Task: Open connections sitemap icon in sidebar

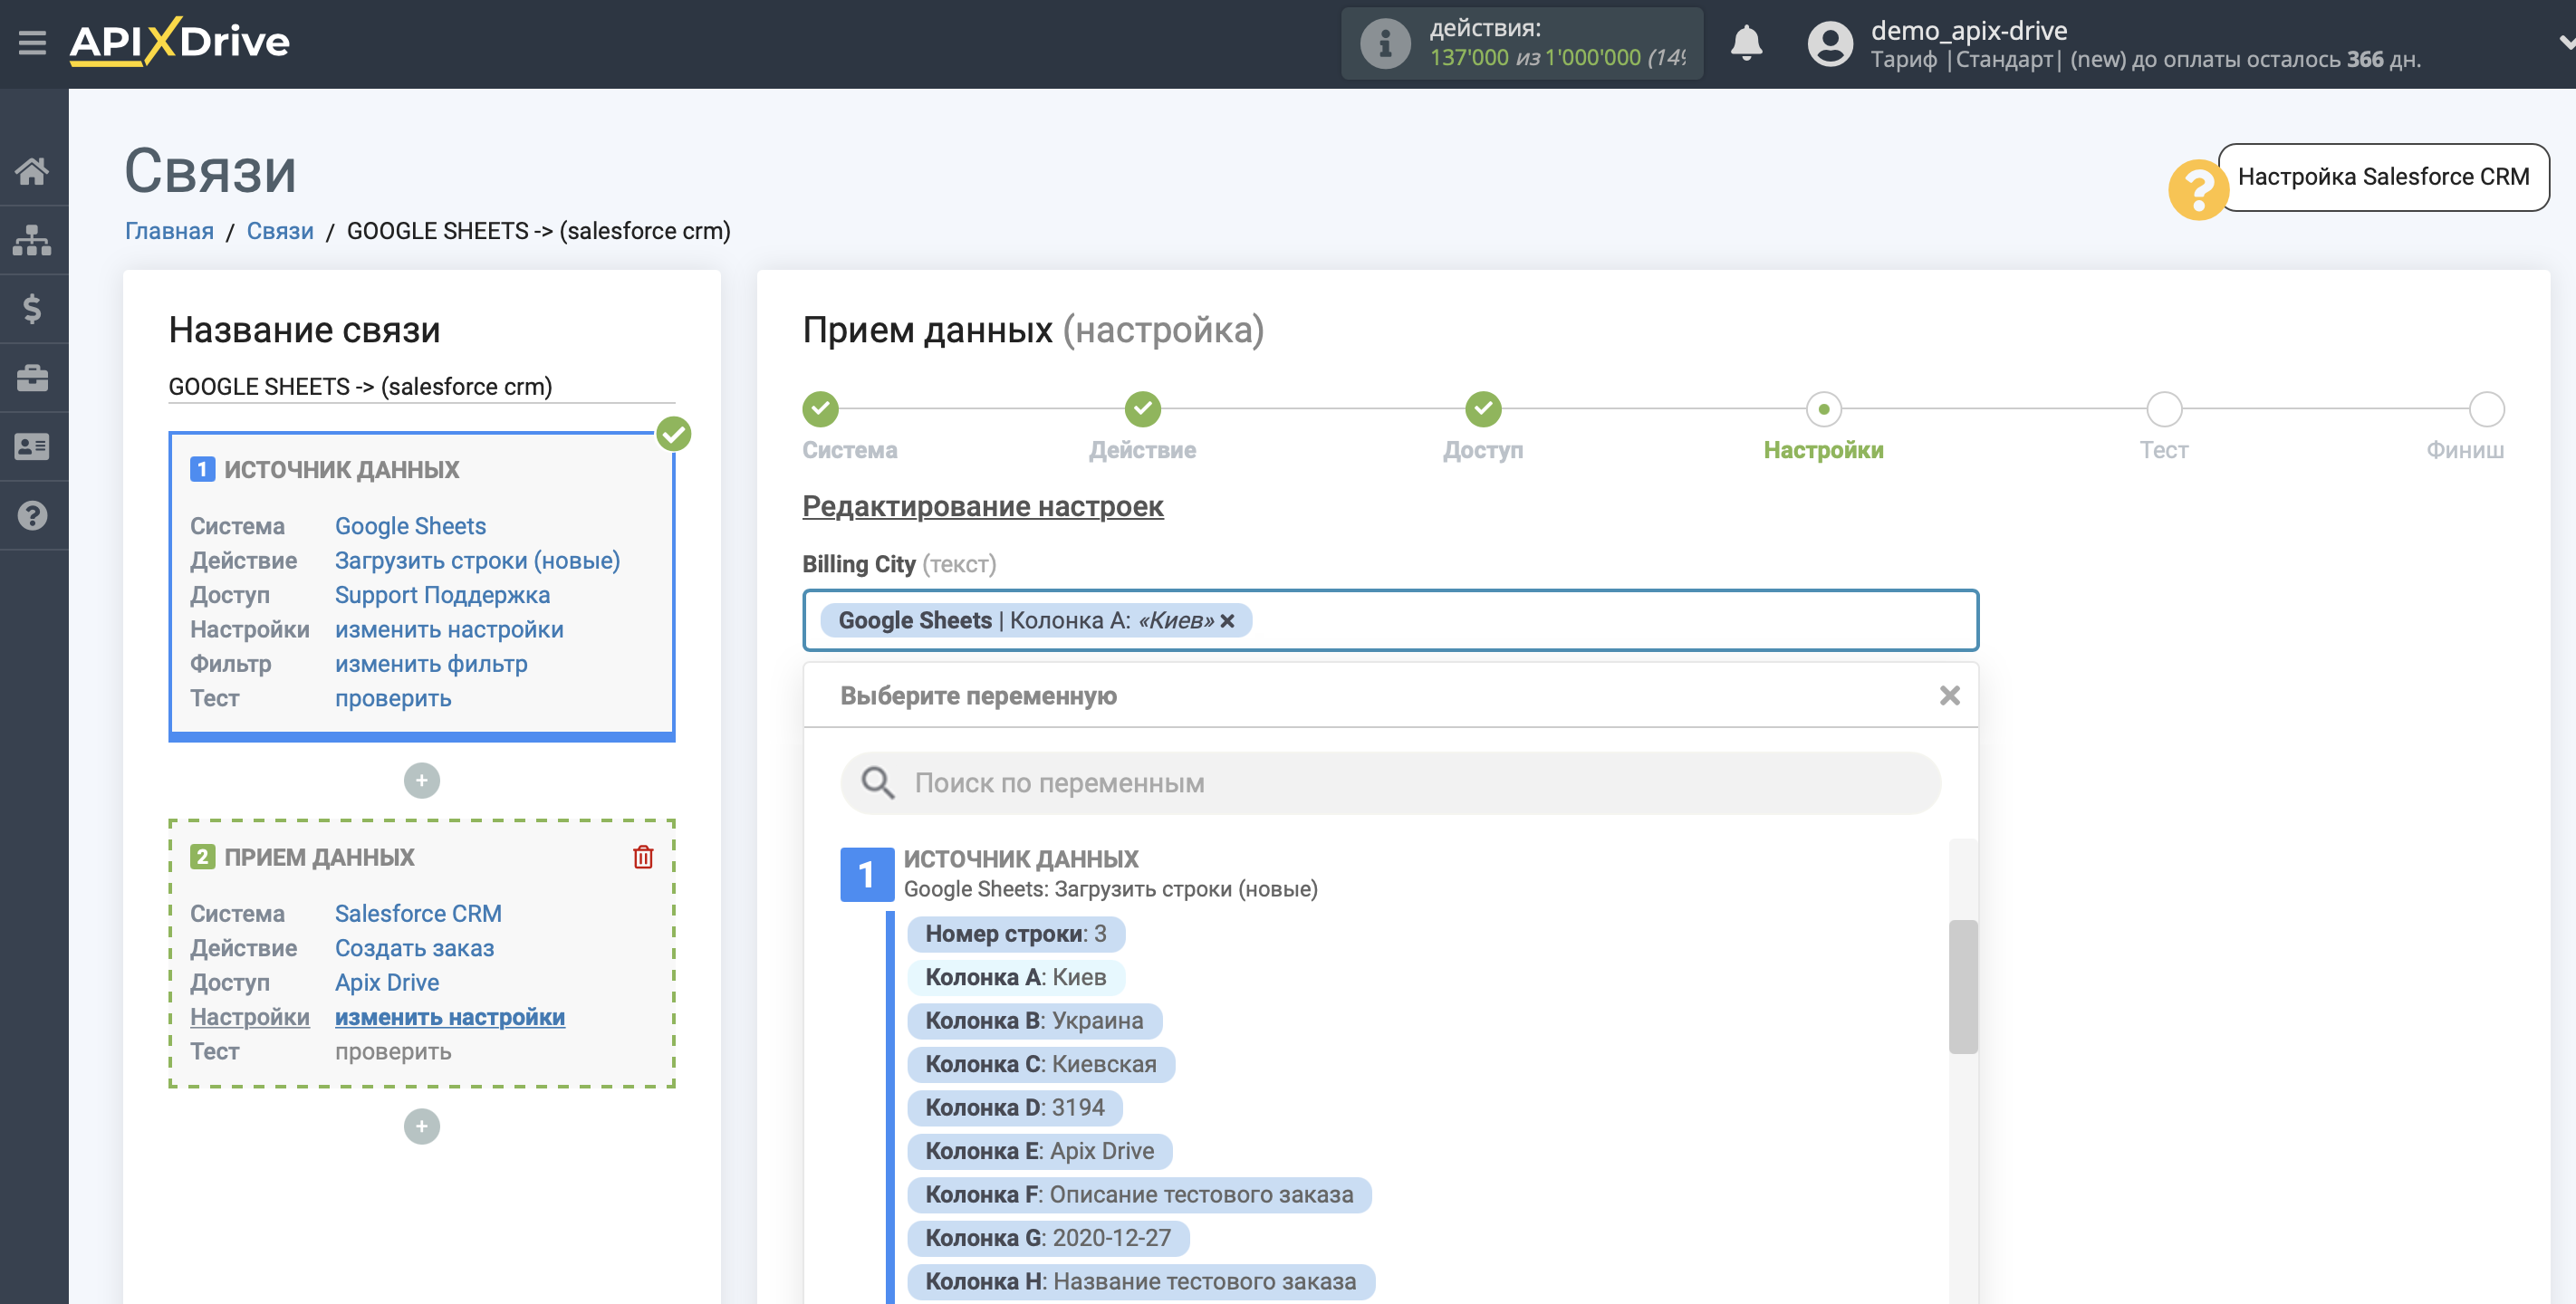Action: coord(32,240)
